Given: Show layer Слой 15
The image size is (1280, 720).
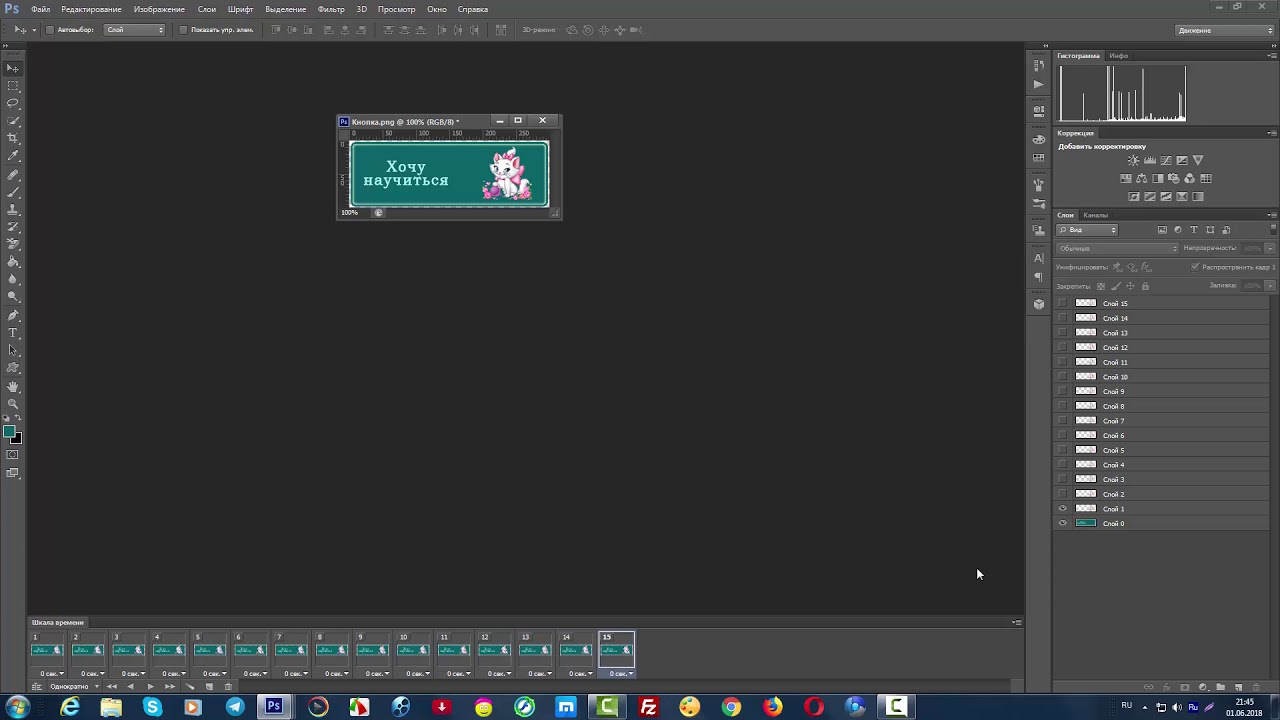Looking at the screenshot, I should point(1063,303).
